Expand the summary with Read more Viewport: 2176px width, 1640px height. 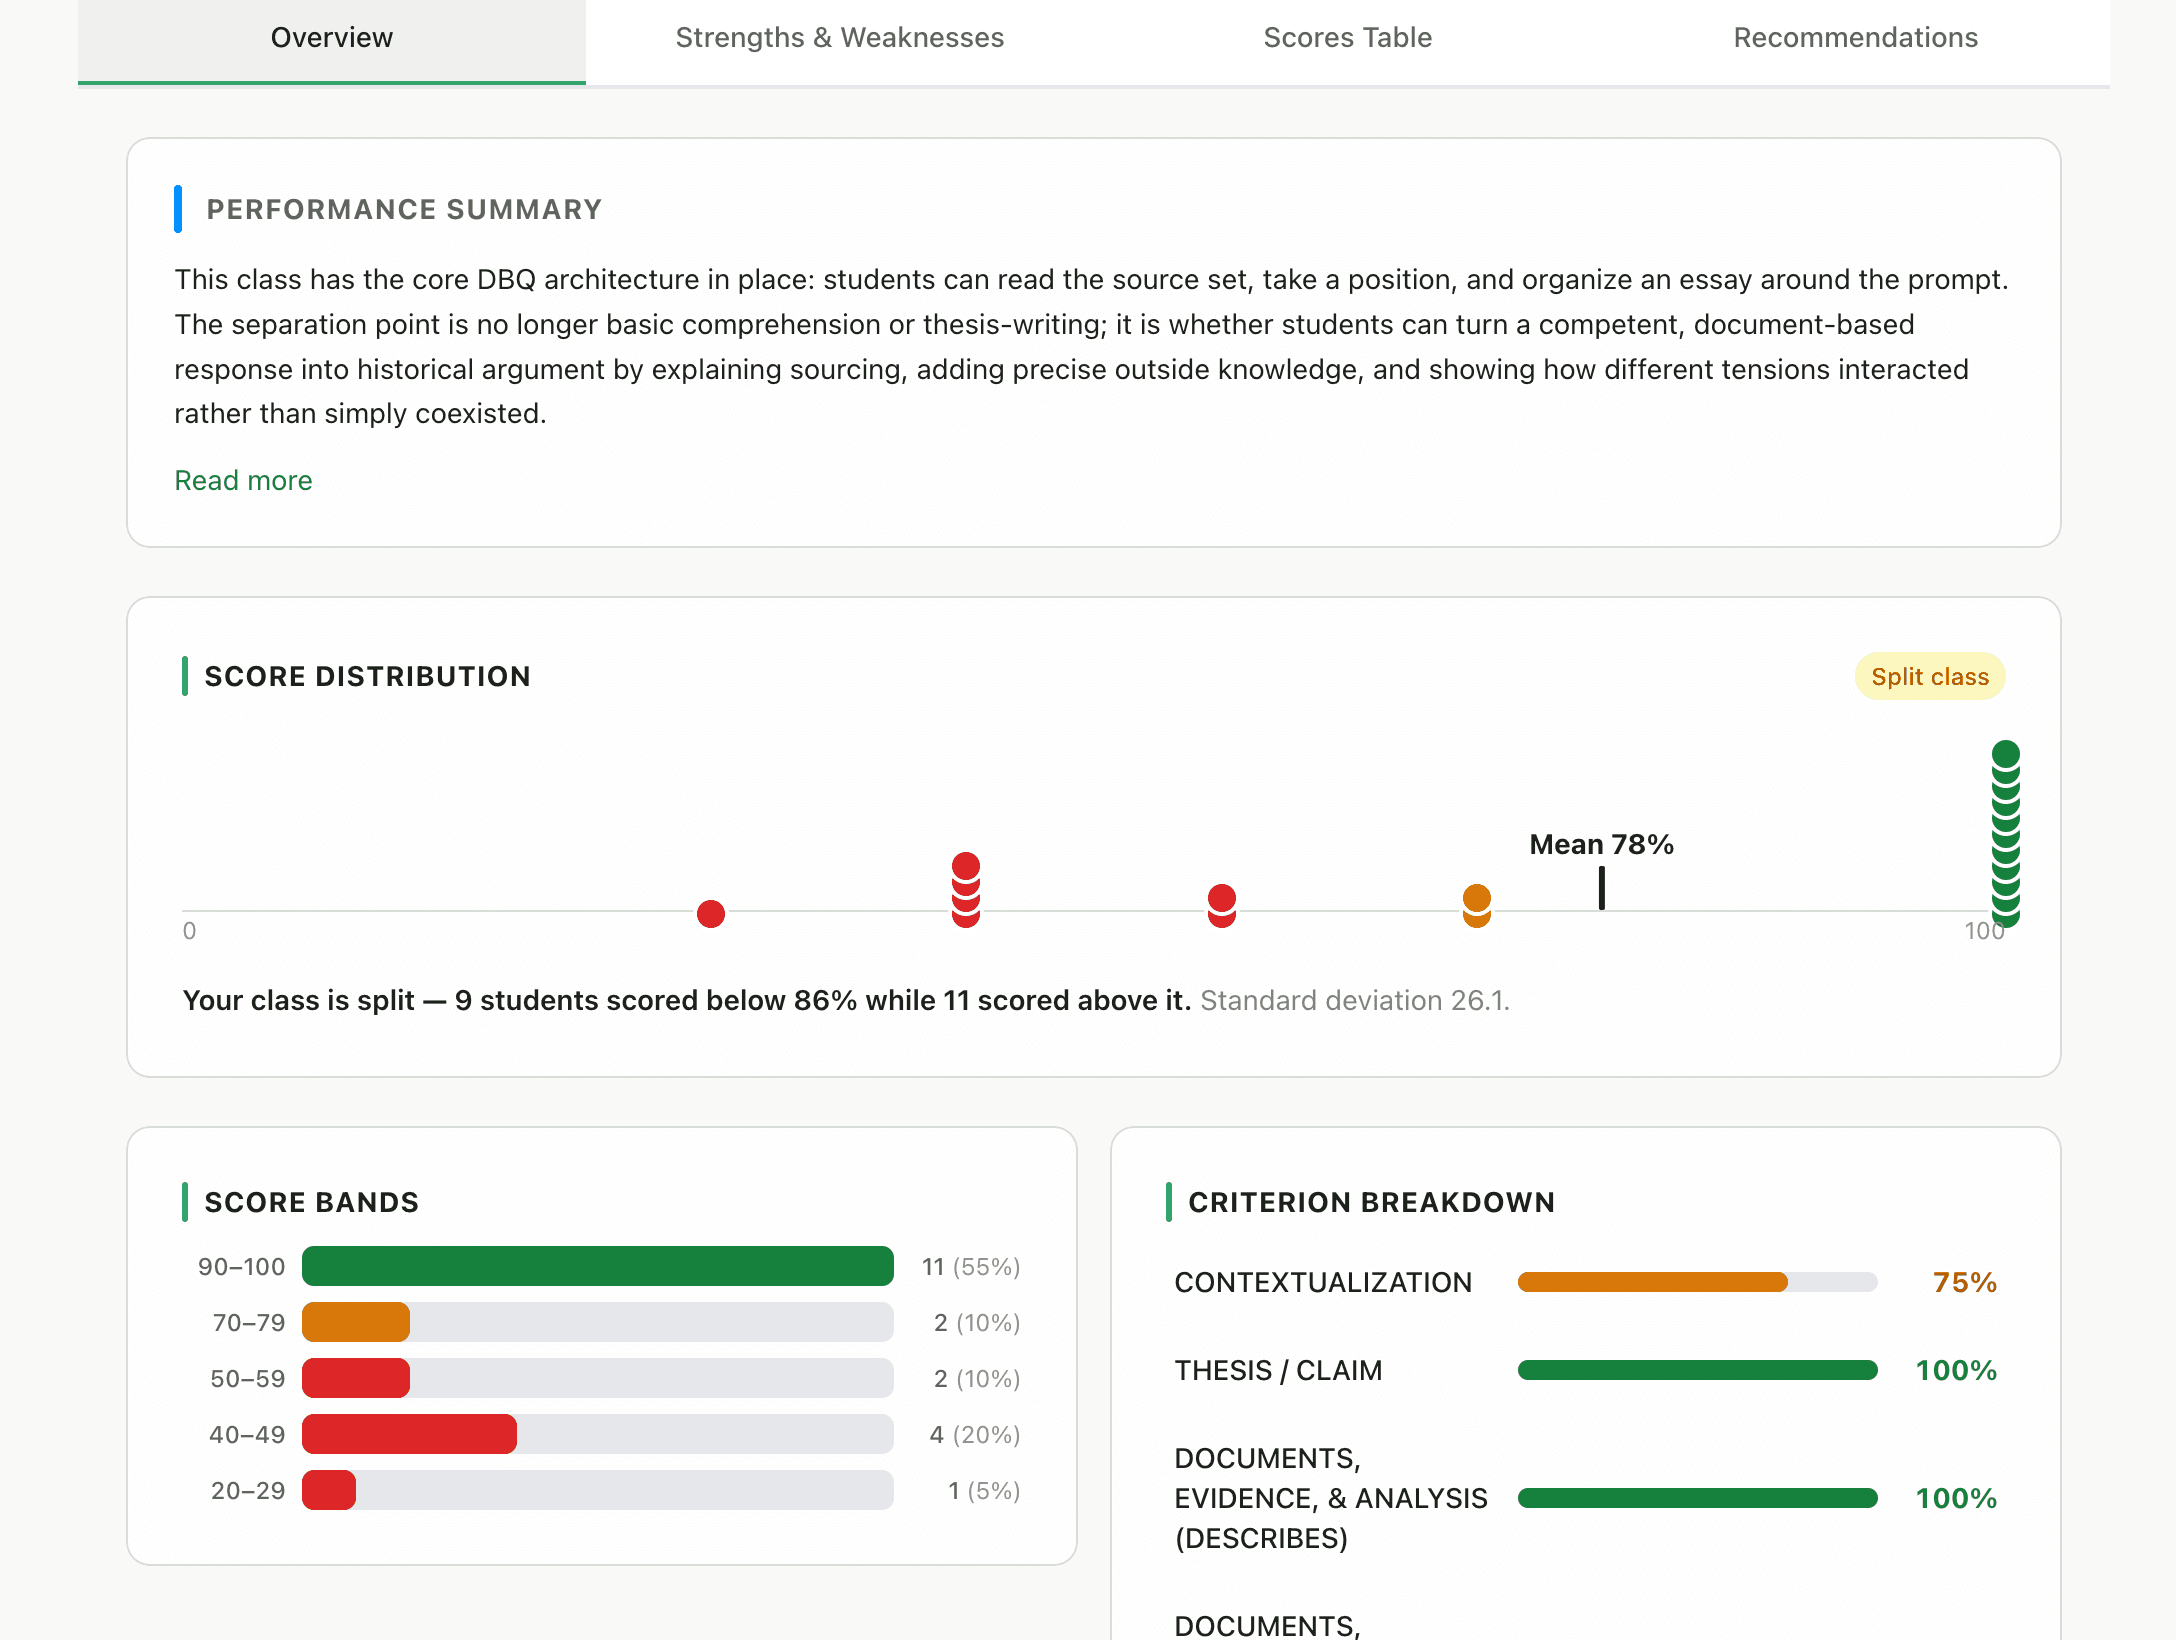click(243, 481)
